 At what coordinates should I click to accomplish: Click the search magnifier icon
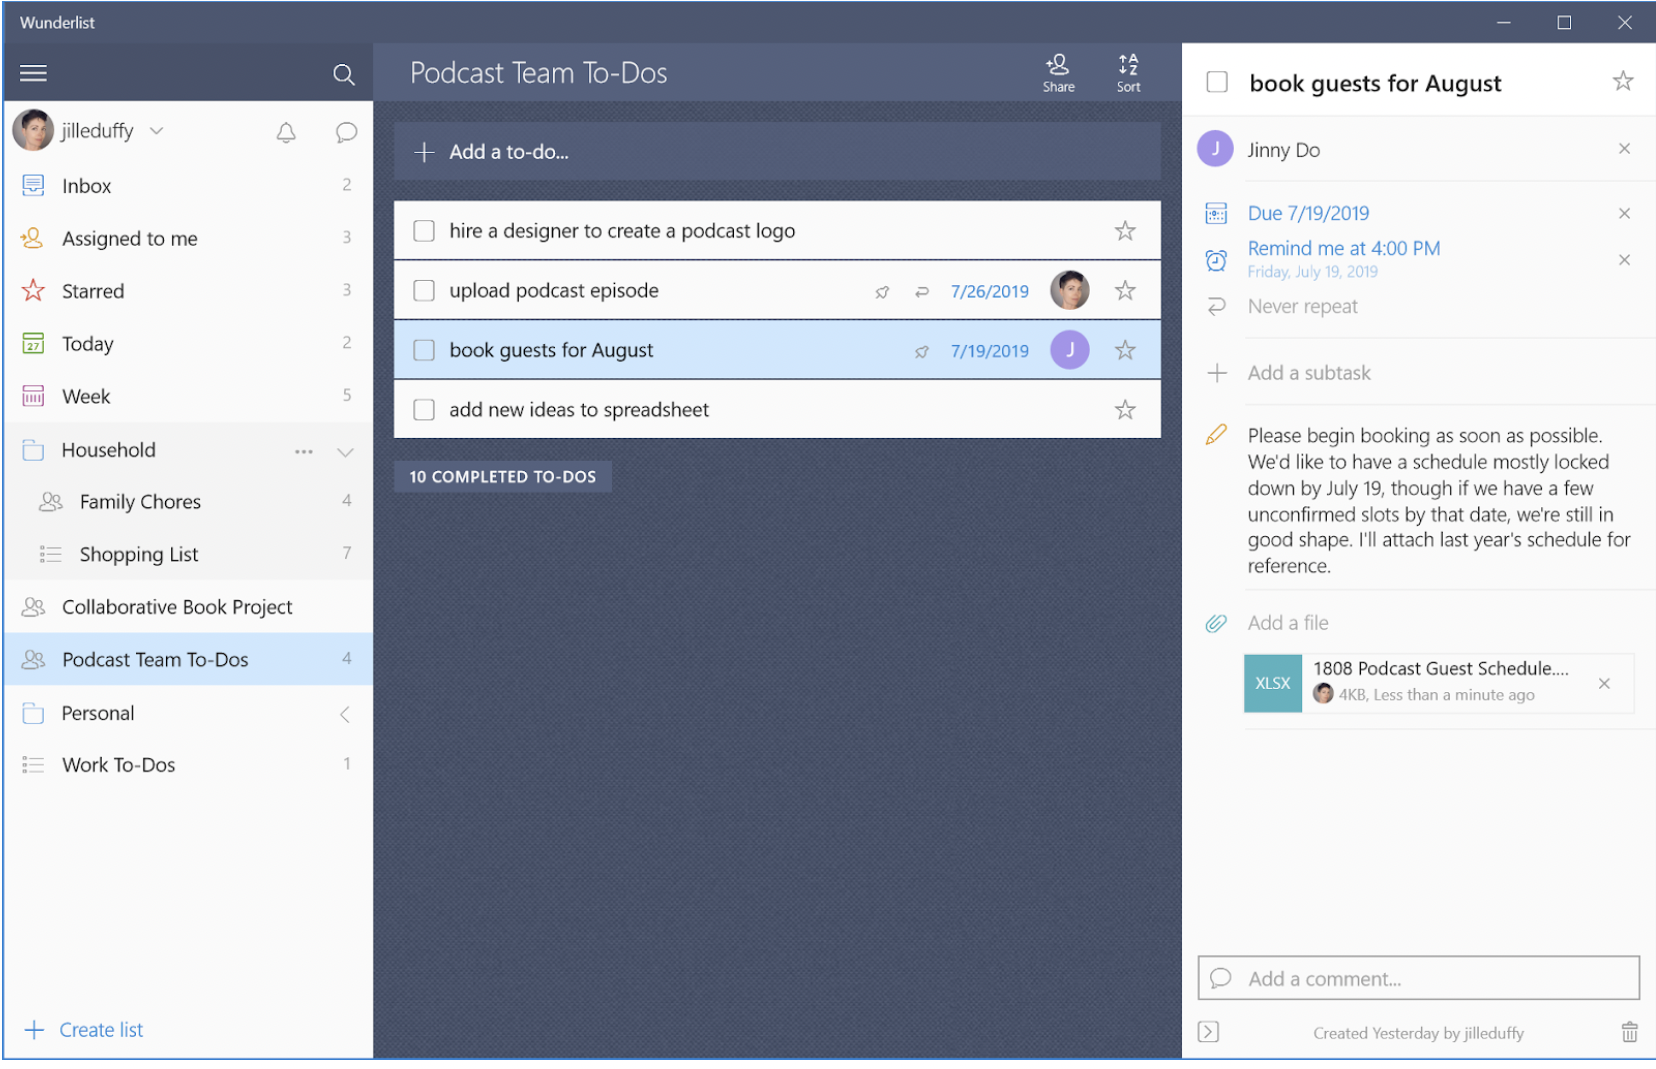tap(343, 74)
